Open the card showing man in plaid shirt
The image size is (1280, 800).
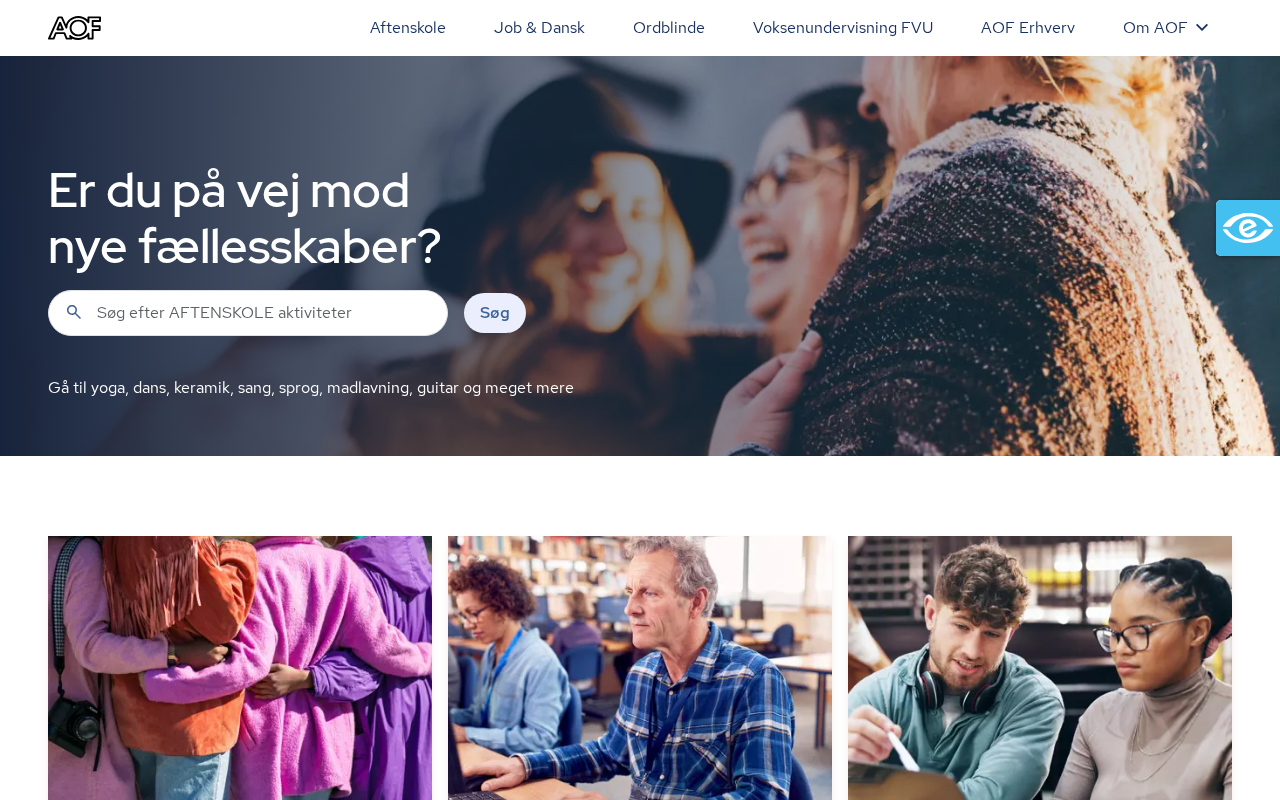pyautogui.click(x=640, y=668)
